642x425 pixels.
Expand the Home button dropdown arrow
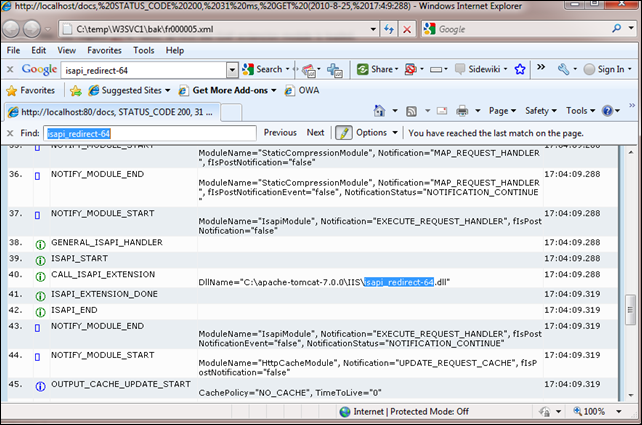(395, 111)
